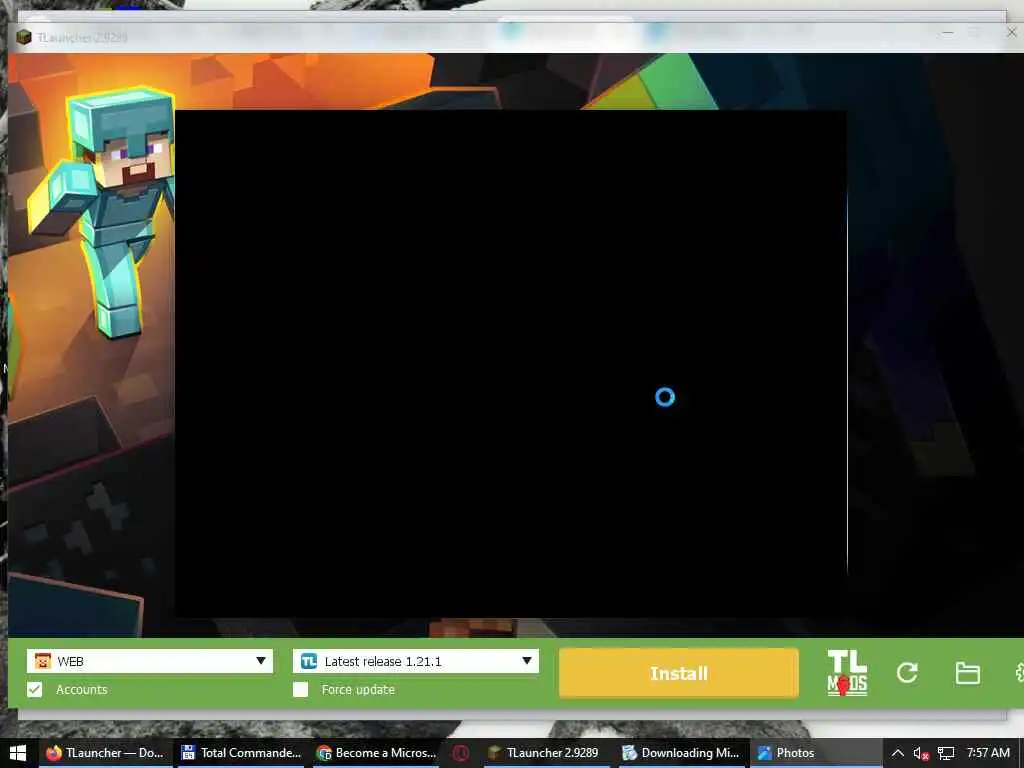Expand the Latest release 1.21.1 version dropdown
Image resolution: width=1024 pixels, height=768 pixels.
click(x=415, y=661)
